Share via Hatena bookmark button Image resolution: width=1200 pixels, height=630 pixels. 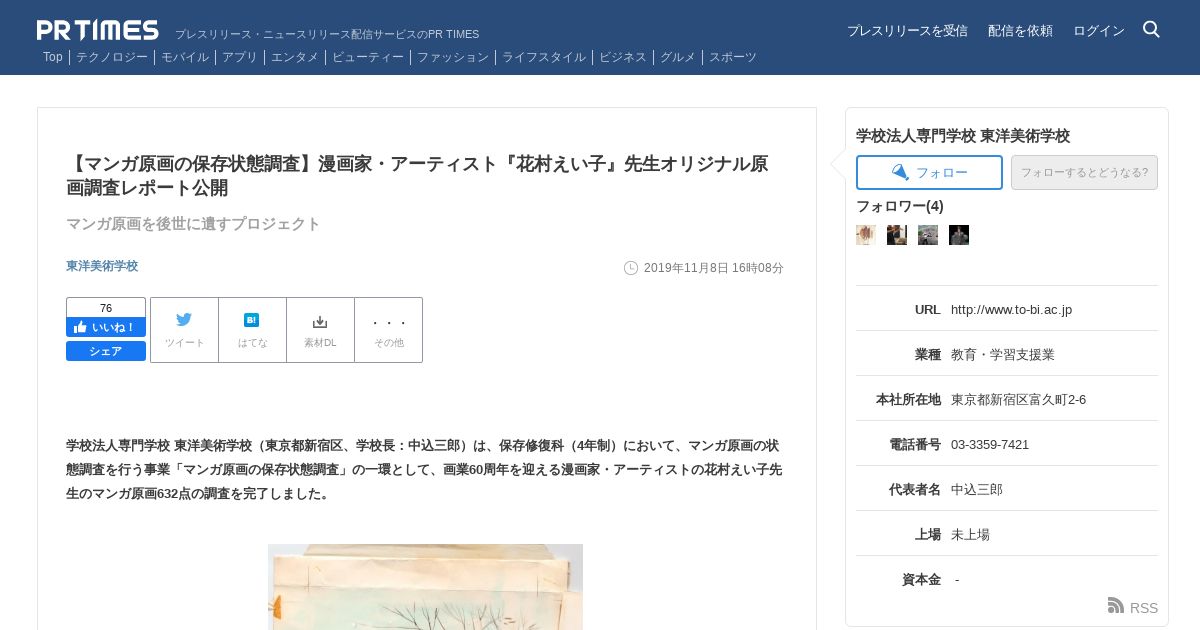[x=252, y=330]
